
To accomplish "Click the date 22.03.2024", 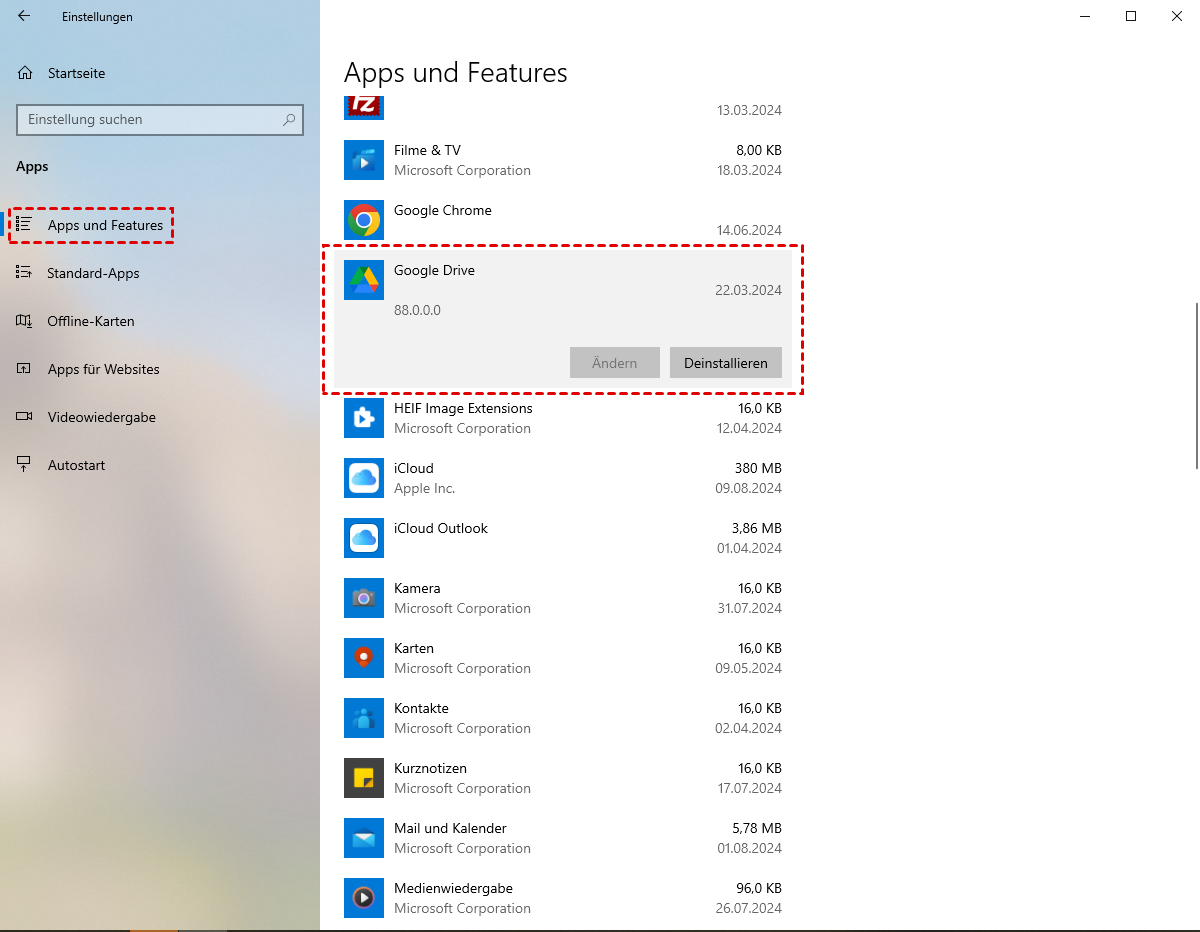I will (x=749, y=290).
